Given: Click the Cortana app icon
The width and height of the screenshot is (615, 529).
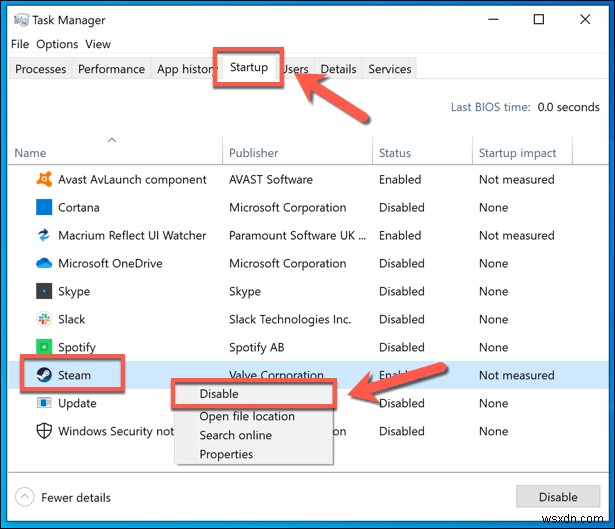Looking at the screenshot, I should [44, 208].
